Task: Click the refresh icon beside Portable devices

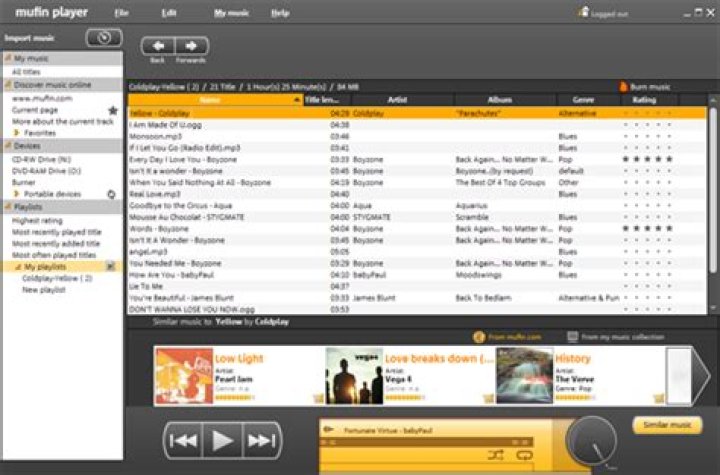Action: (111, 194)
